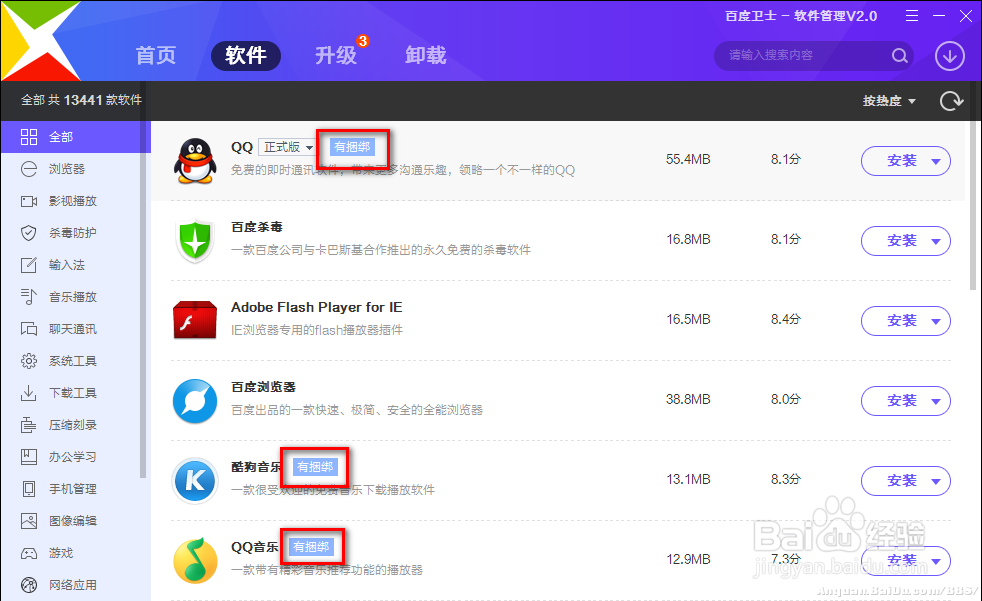Viewport: 982px width, 601px height.
Task: Expand the install options arrow for QQ
Action: (936, 162)
